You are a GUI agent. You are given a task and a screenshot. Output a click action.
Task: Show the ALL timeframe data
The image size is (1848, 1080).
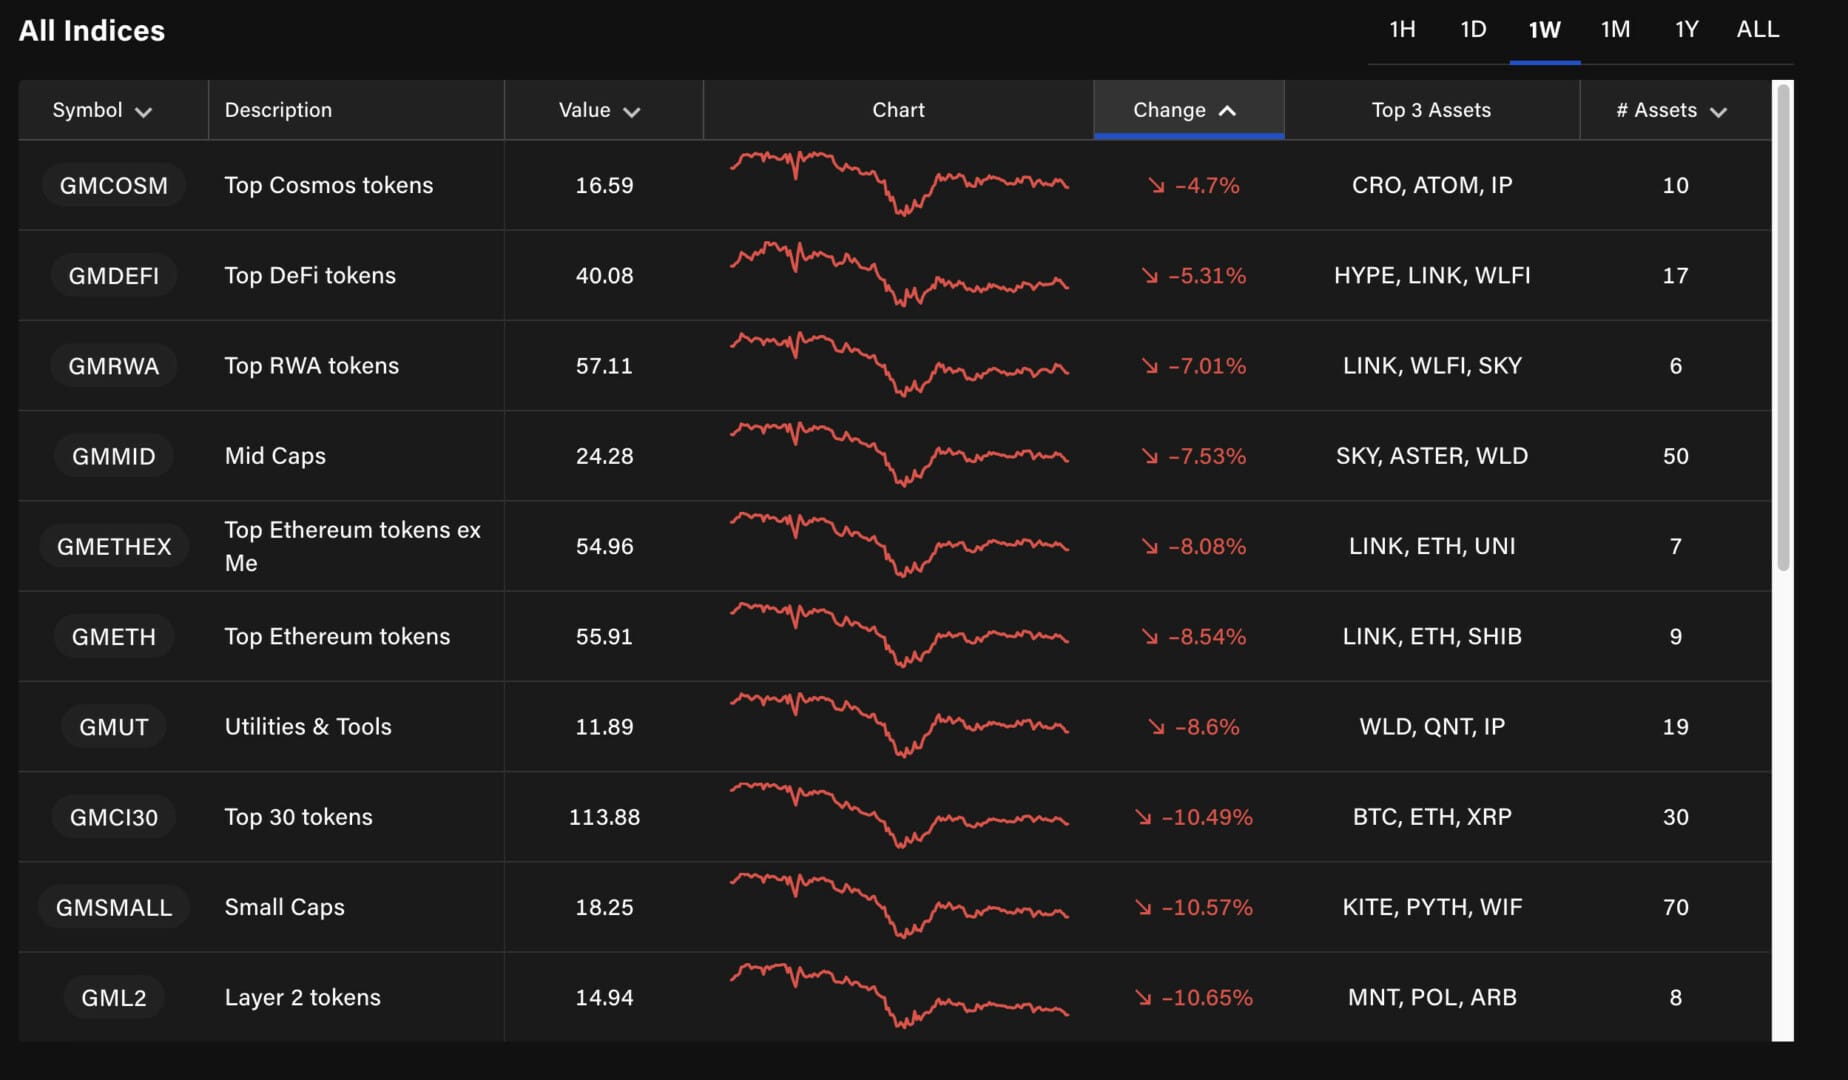coord(1757,30)
